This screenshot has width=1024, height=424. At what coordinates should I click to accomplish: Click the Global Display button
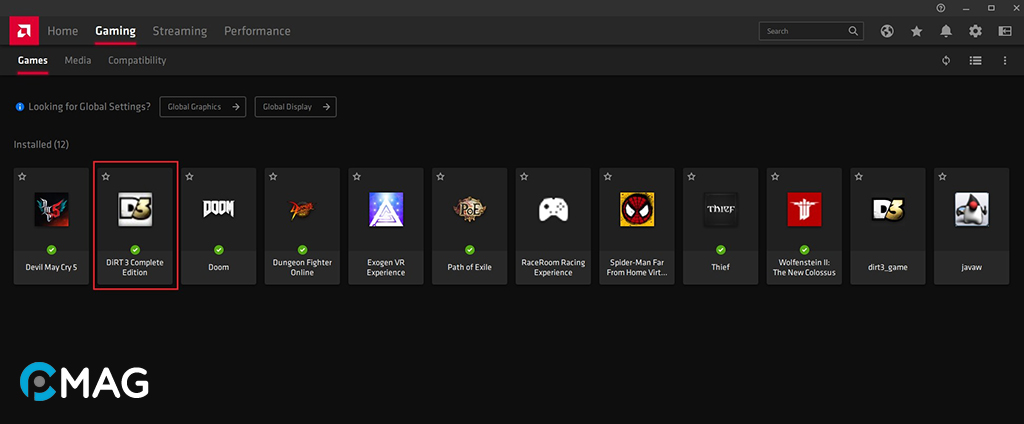295,106
